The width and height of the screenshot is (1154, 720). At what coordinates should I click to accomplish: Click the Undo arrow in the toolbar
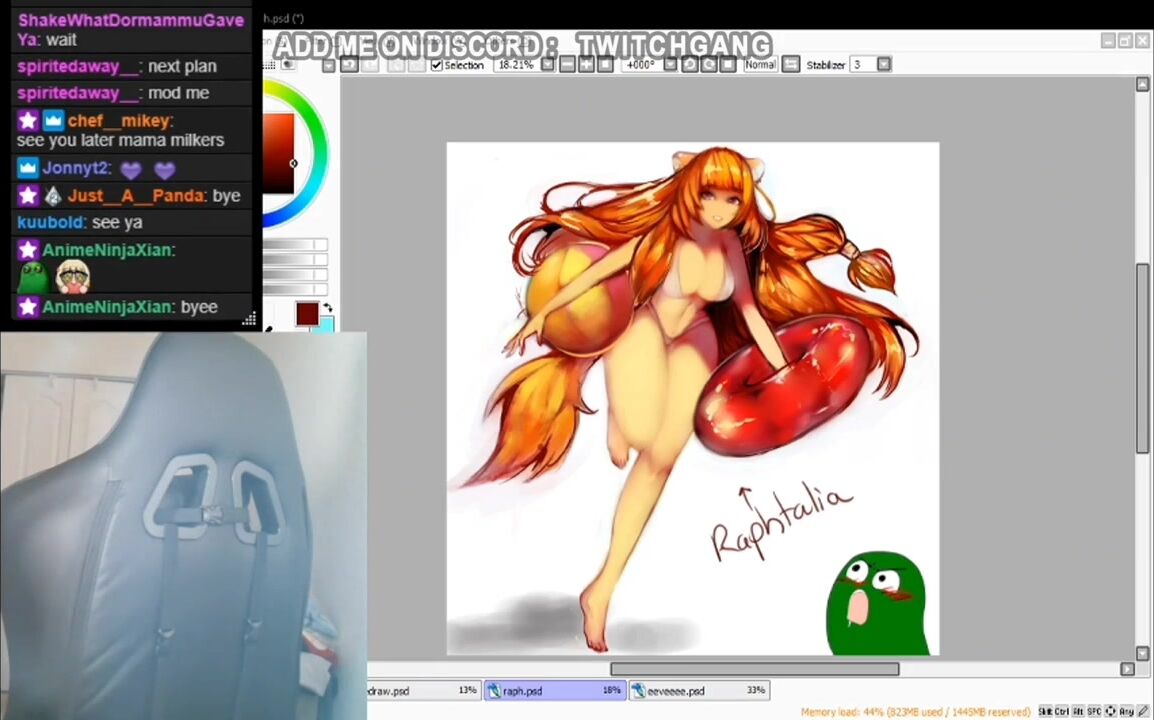pyautogui.click(x=350, y=65)
